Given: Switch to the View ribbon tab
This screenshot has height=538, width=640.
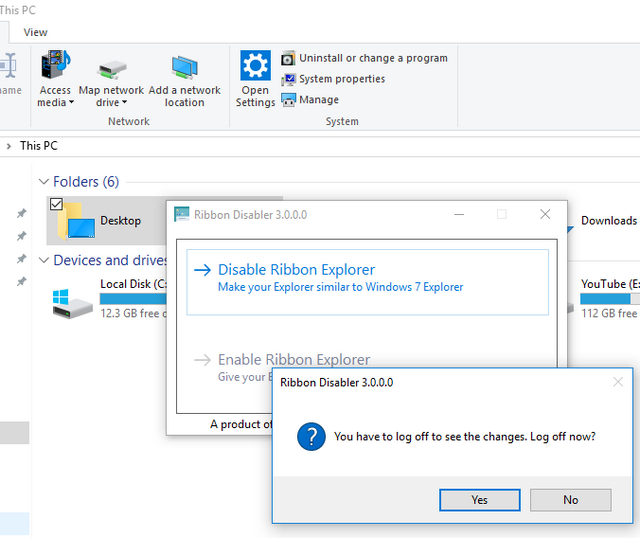Looking at the screenshot, I should coord(35,32).
